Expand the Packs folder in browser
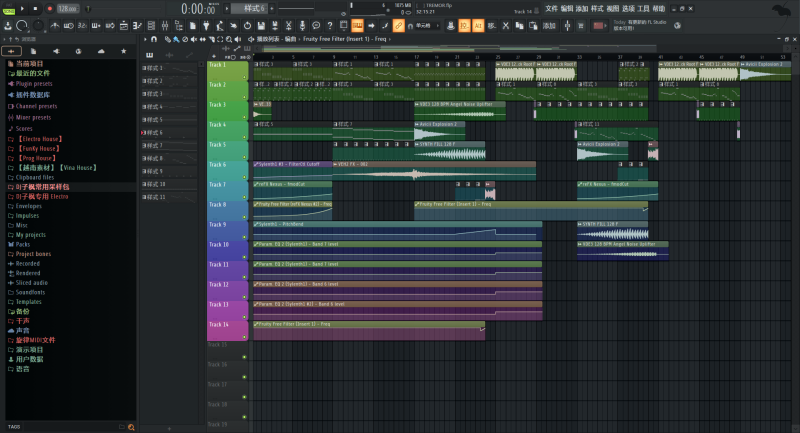Screen dimensions: 800x433 (22, 243)
